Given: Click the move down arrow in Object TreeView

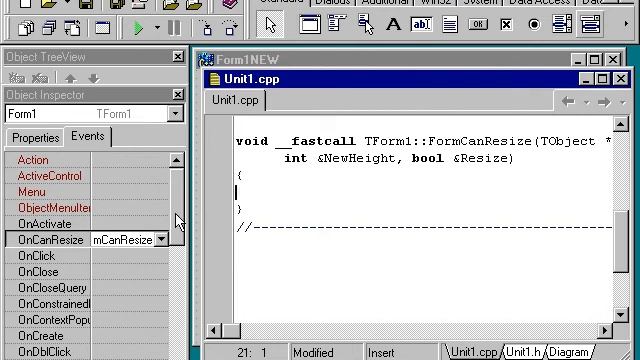Looking at the screenshot, I should [x=93, y=78].
